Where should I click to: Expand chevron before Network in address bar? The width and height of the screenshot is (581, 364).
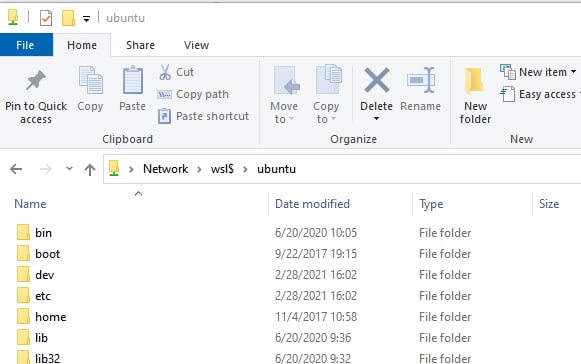coord(131,169)
